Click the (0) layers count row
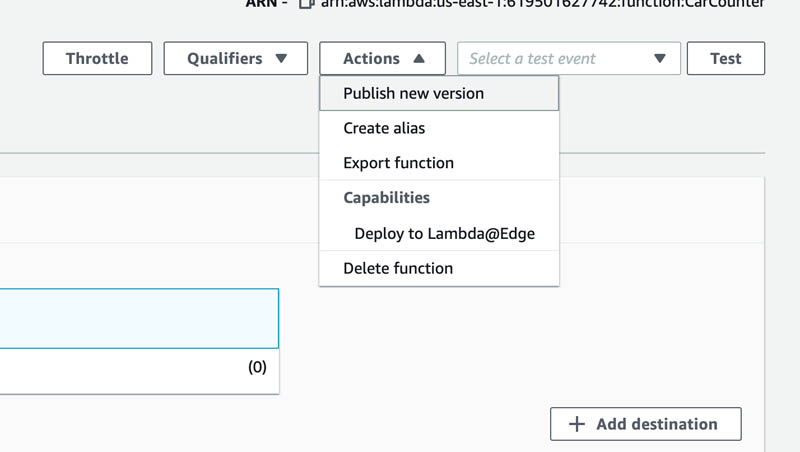800x452 pixels. 139,371
